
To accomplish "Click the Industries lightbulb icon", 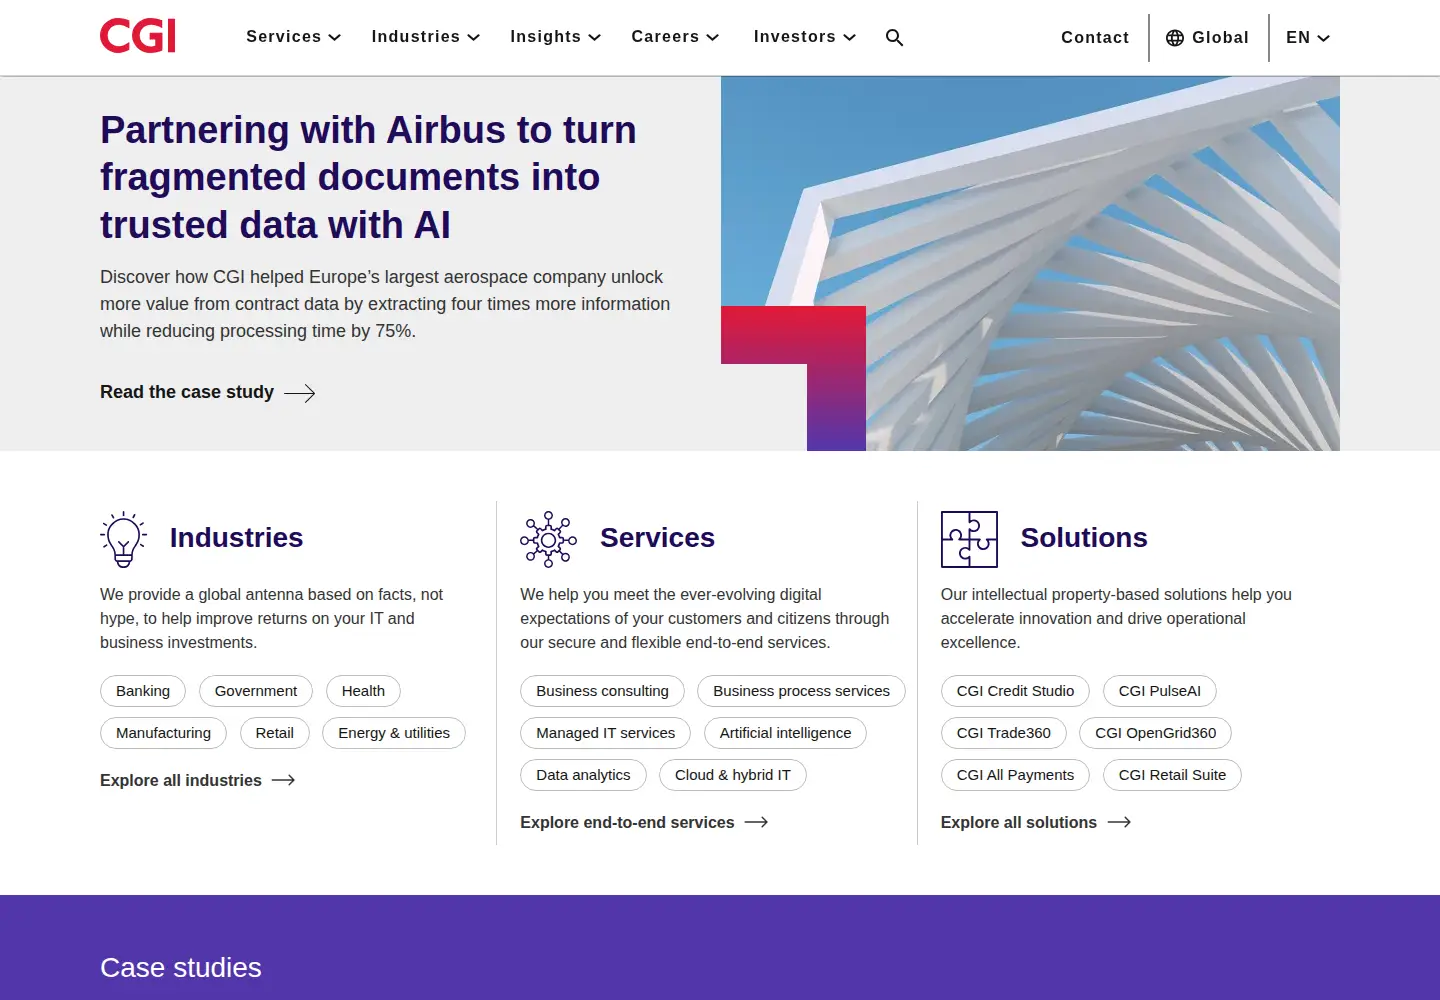I will [123, 539].
